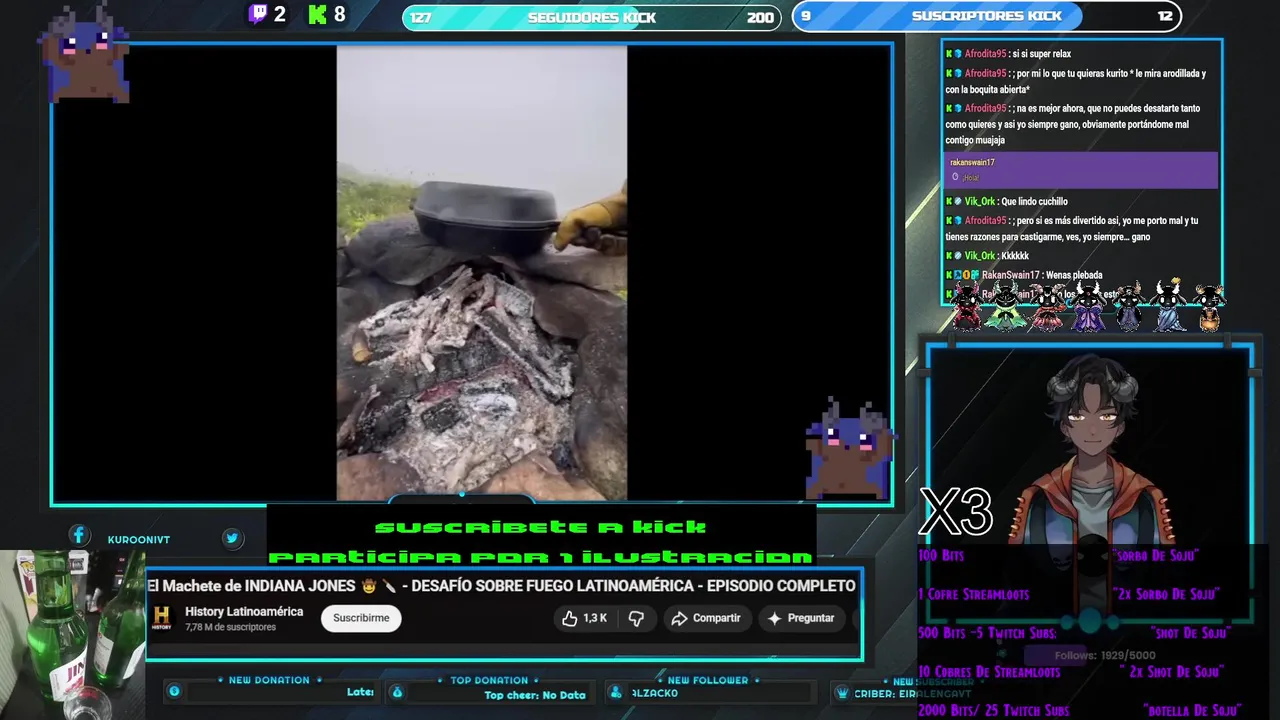
Task: Click the webcam showing green soju bottles
Action: pyautogui.click(x=72, y=635)
